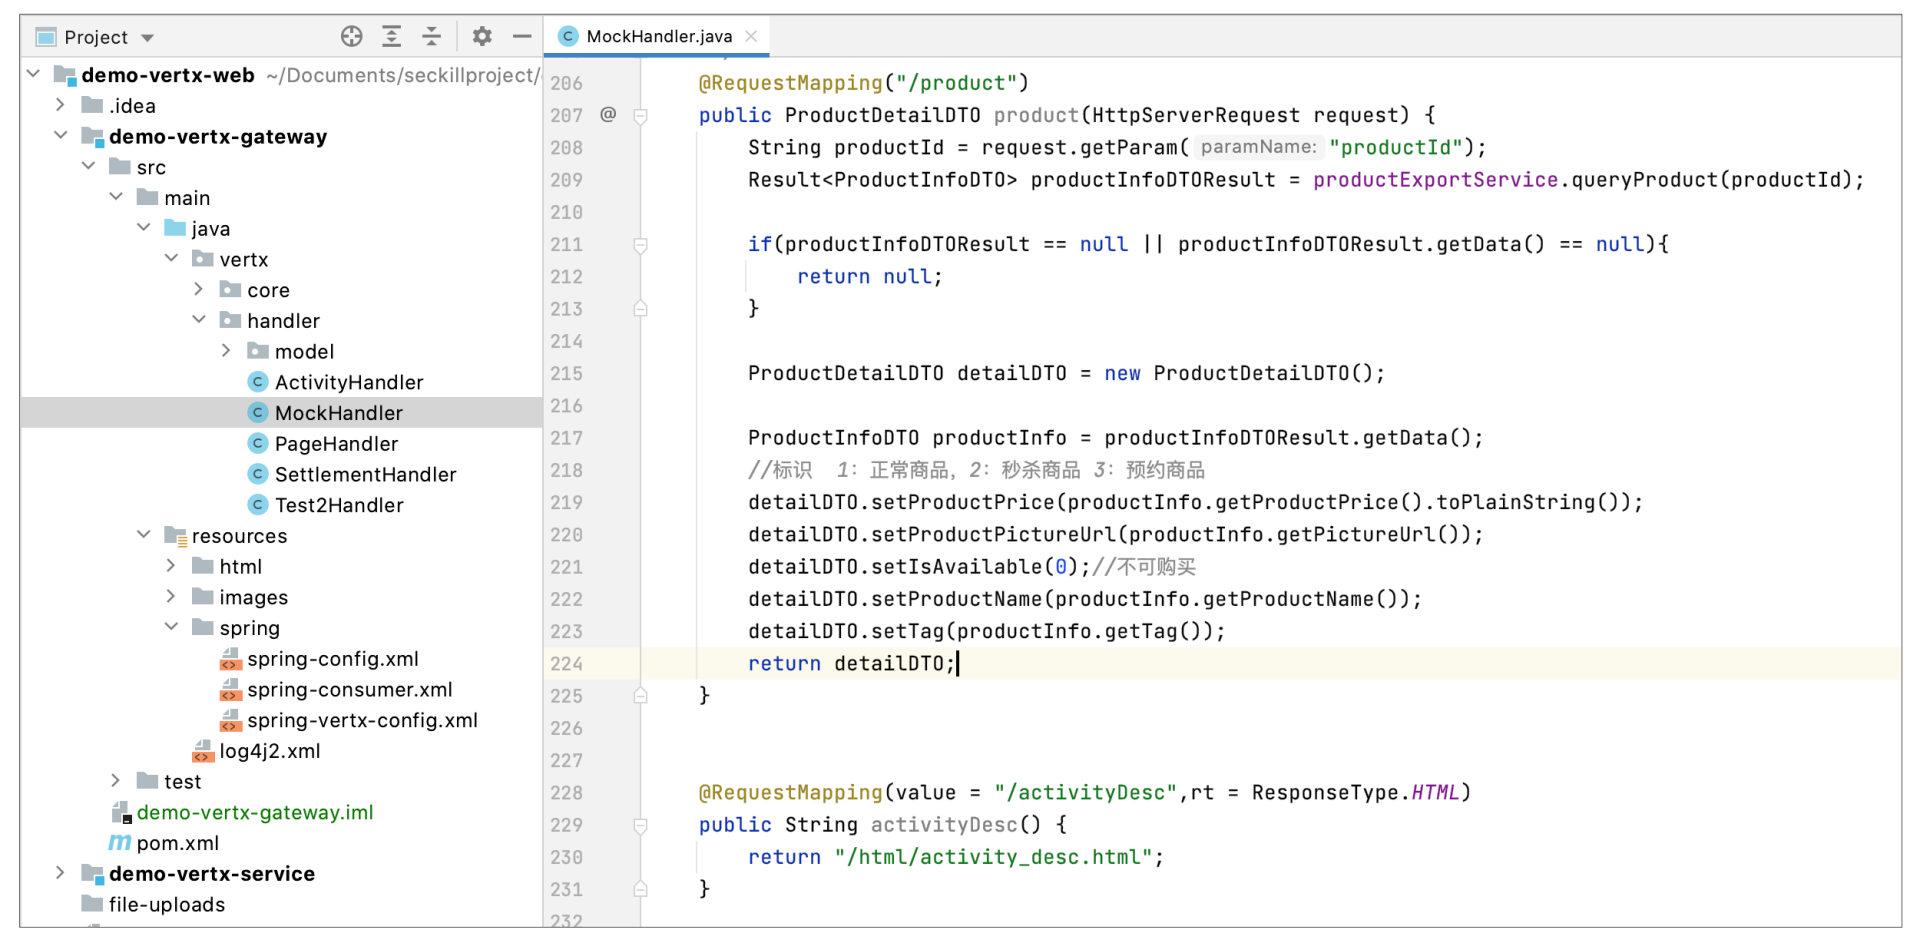1920x943 pixels.
Task: Hide the Project panel with minus icon
Action: (522, 37)
